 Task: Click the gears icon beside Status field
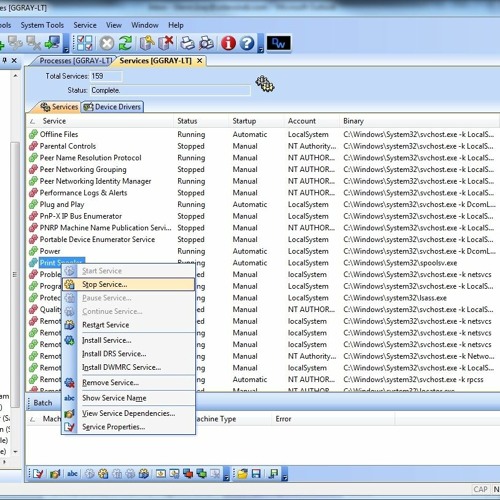(x=265, y=84)
